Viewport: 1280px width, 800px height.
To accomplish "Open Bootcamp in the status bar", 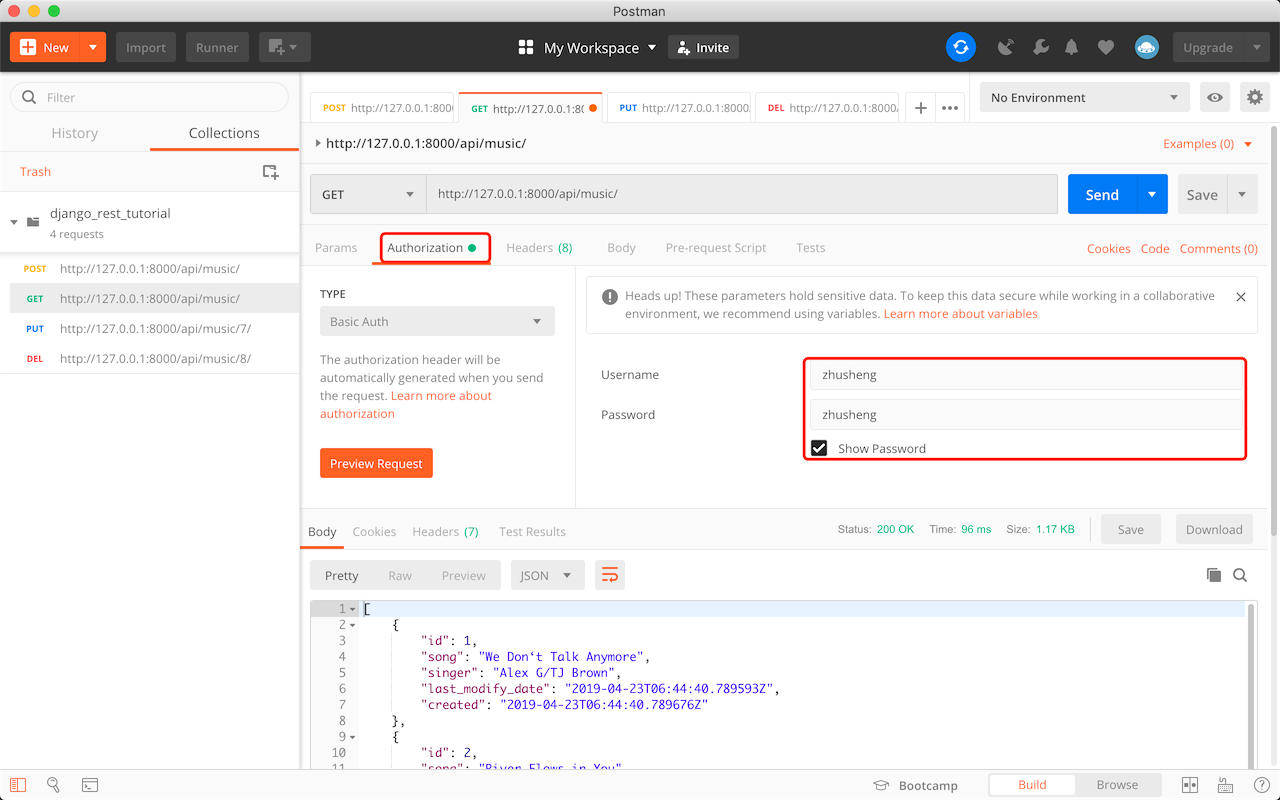I will click(x=916, y=785).
